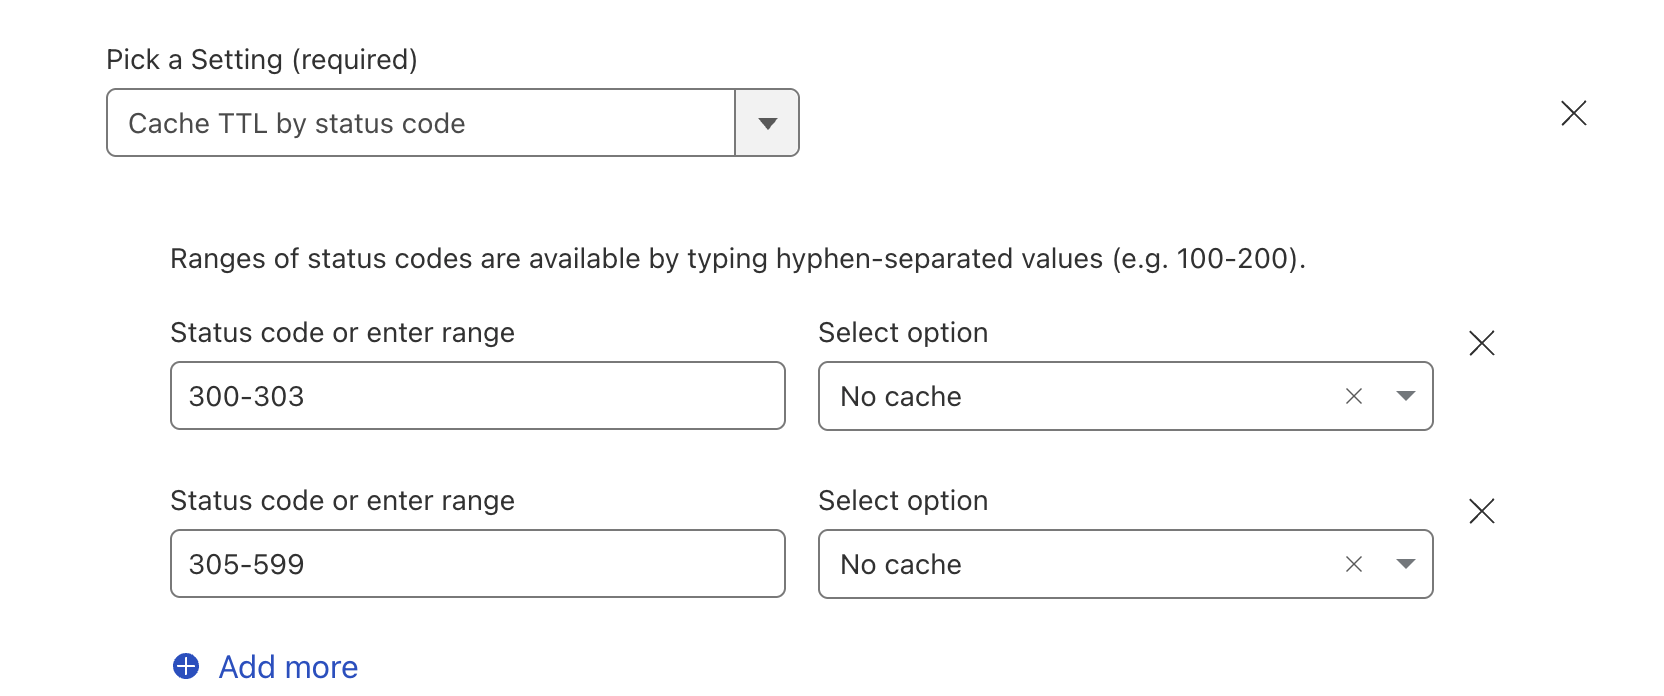Delete the 300-303 status code row
Viewport: 1664px width, 696px height.
[x=1482, y=344]
